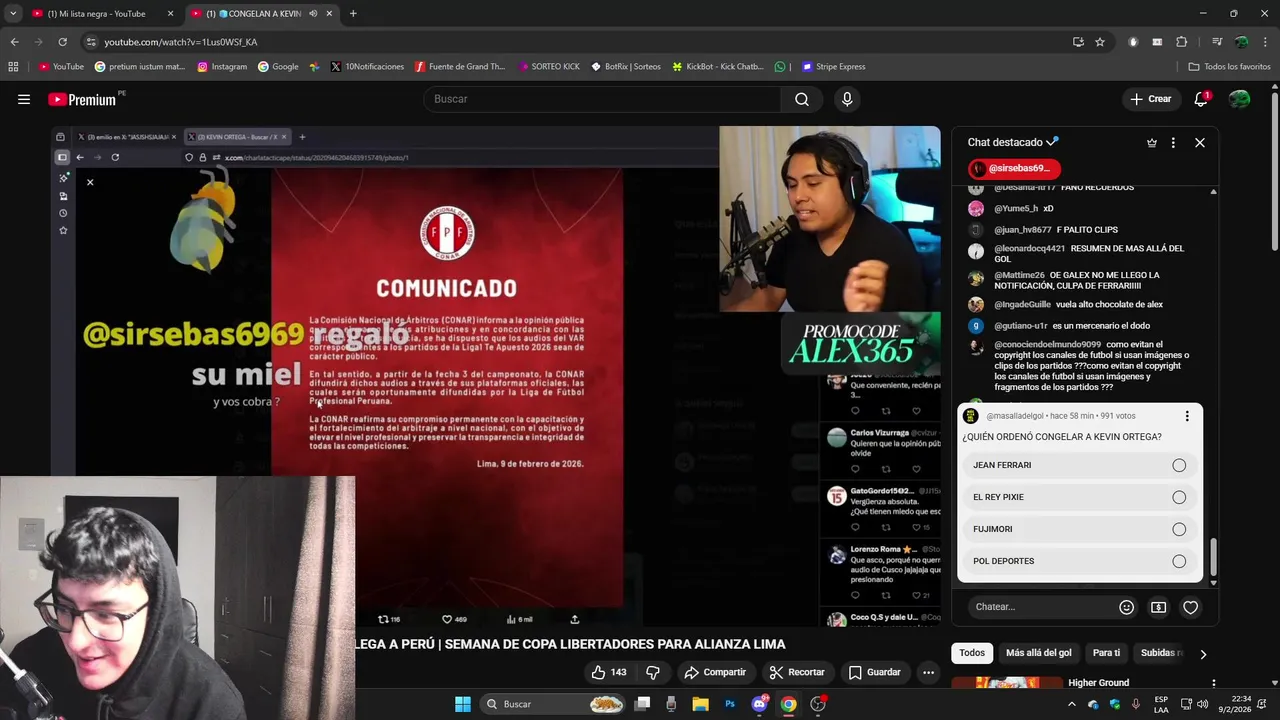Go back in browser history
This screenshot has height=720, width=1280.
pos(14,42)
